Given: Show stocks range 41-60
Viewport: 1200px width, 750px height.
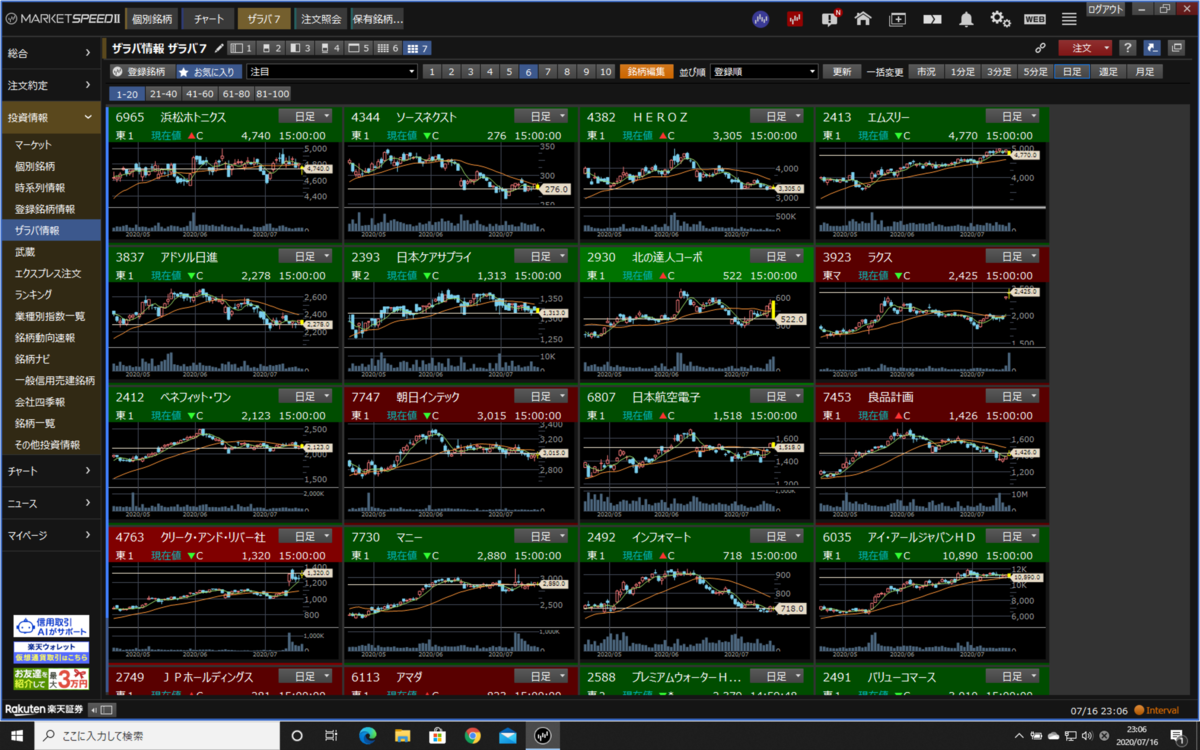Looking at the screenshot, I should point(200,94).
